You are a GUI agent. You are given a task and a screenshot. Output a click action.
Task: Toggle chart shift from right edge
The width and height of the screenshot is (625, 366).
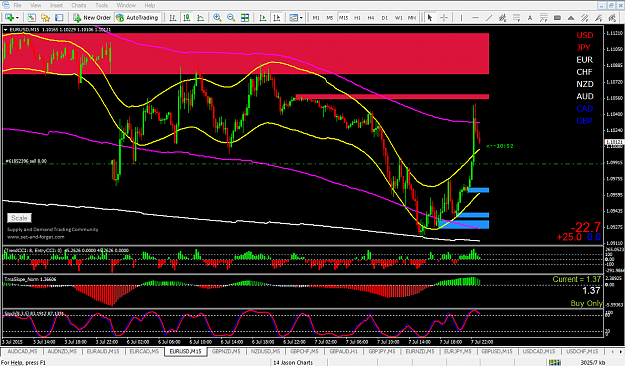(277, 18)
